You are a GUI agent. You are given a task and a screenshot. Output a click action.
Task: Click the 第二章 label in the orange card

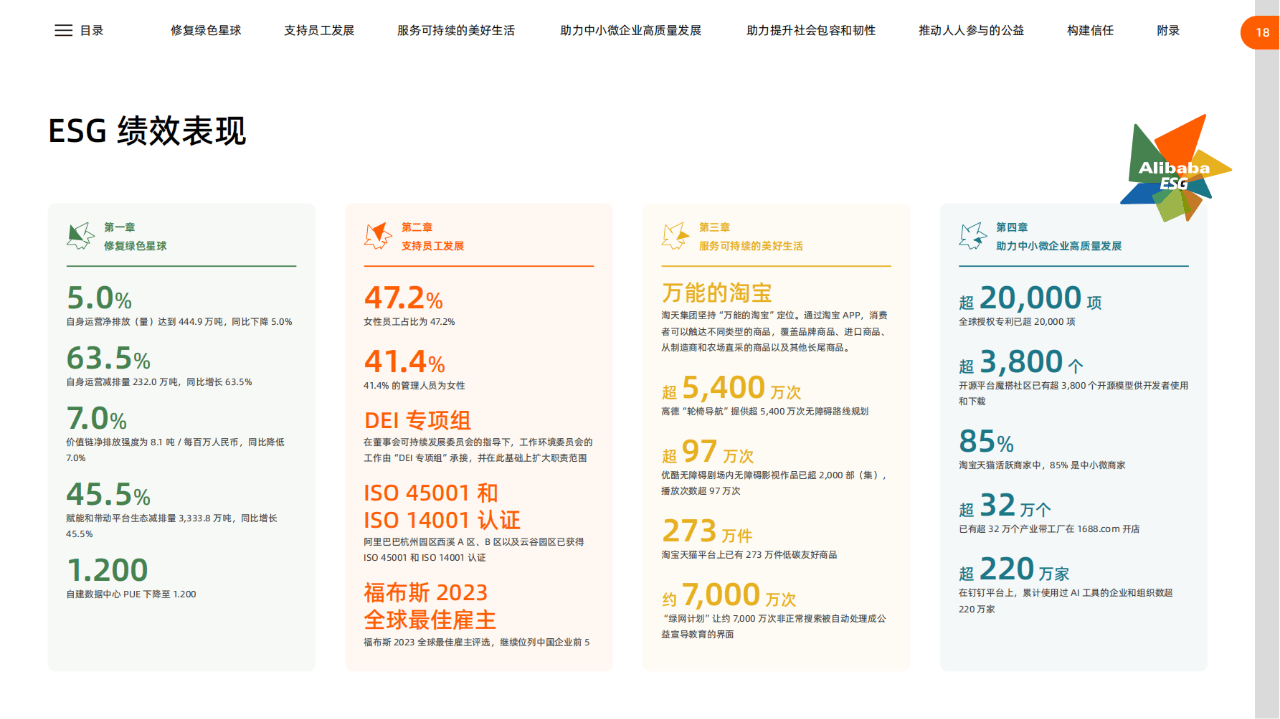coord(417,227)
